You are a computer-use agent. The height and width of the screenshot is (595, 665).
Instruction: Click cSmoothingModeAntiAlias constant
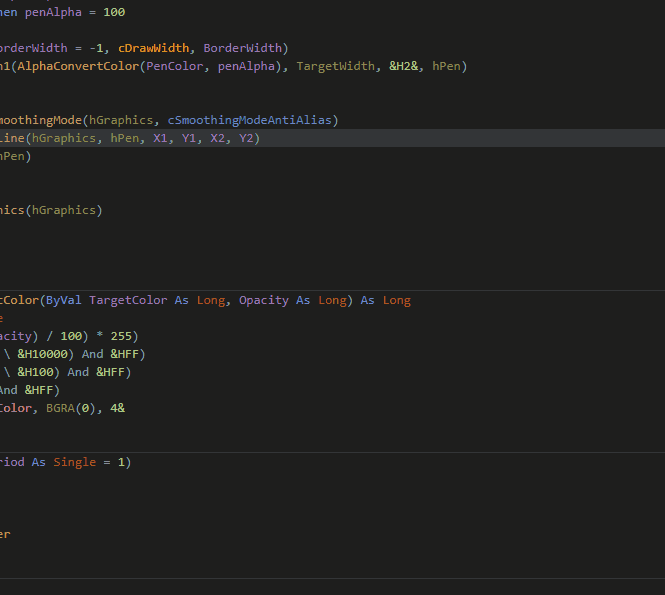(249, 120)
